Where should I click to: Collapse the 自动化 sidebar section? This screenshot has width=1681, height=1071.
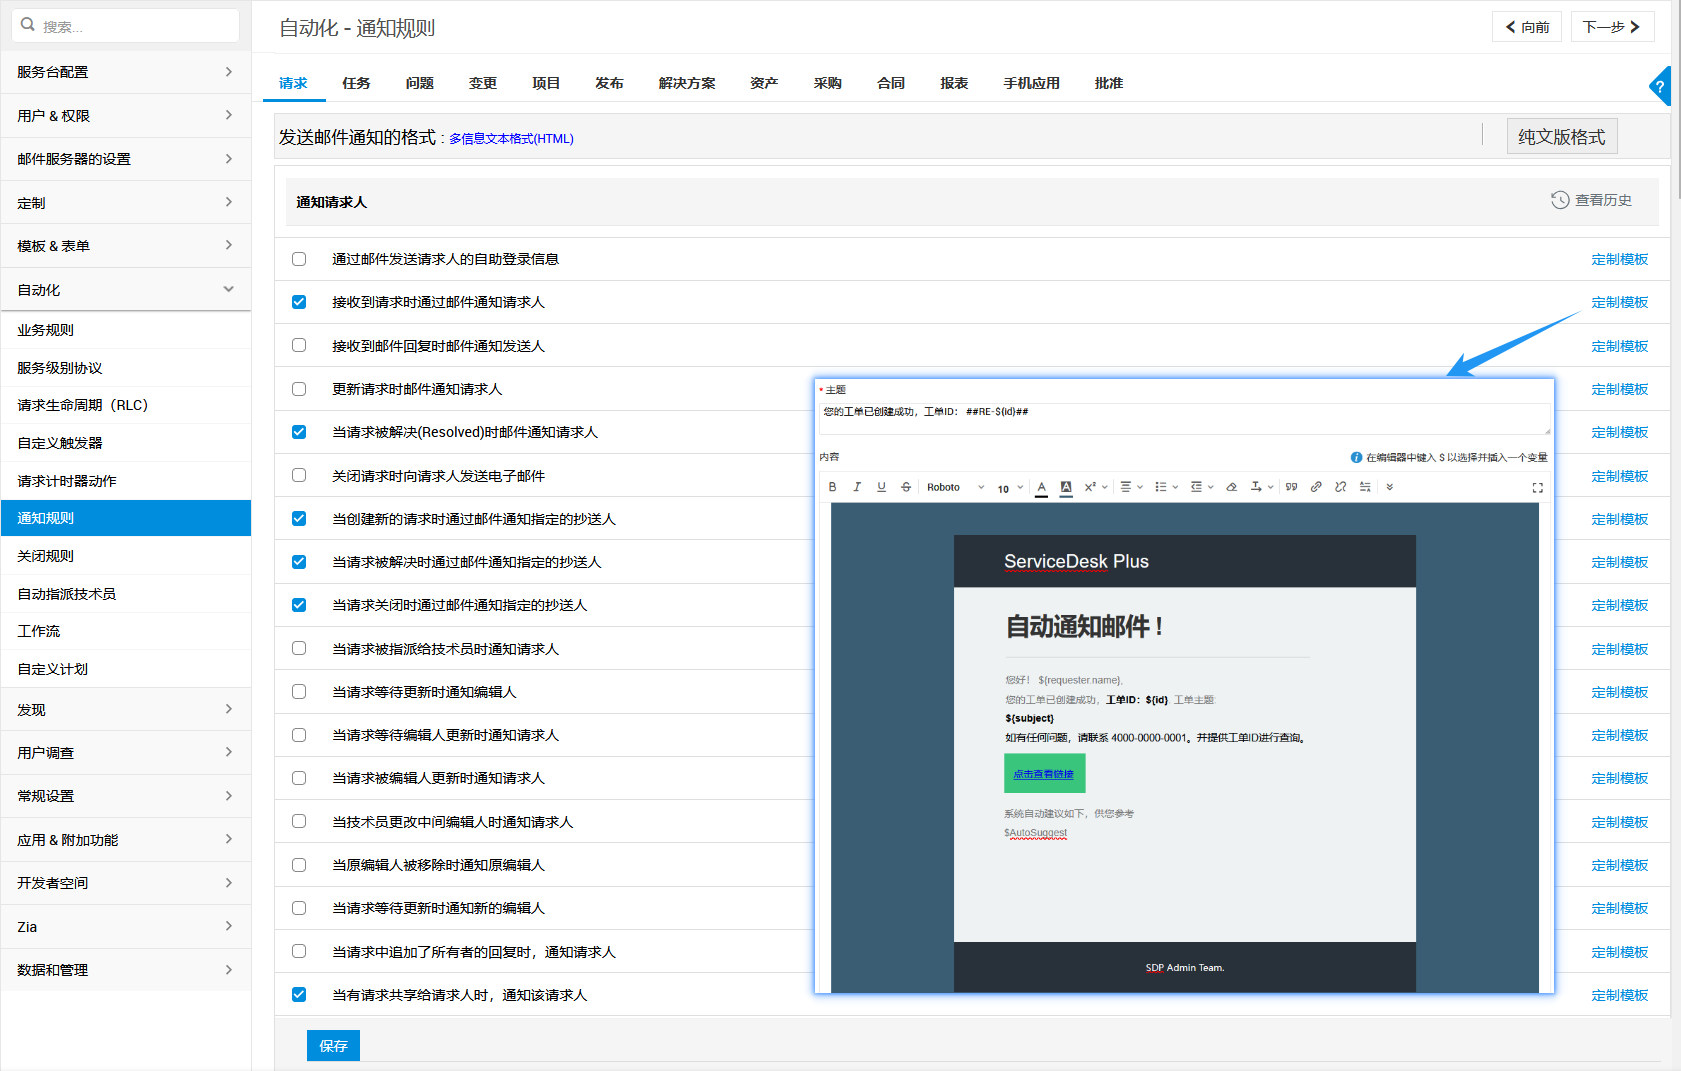pos(126,290)
